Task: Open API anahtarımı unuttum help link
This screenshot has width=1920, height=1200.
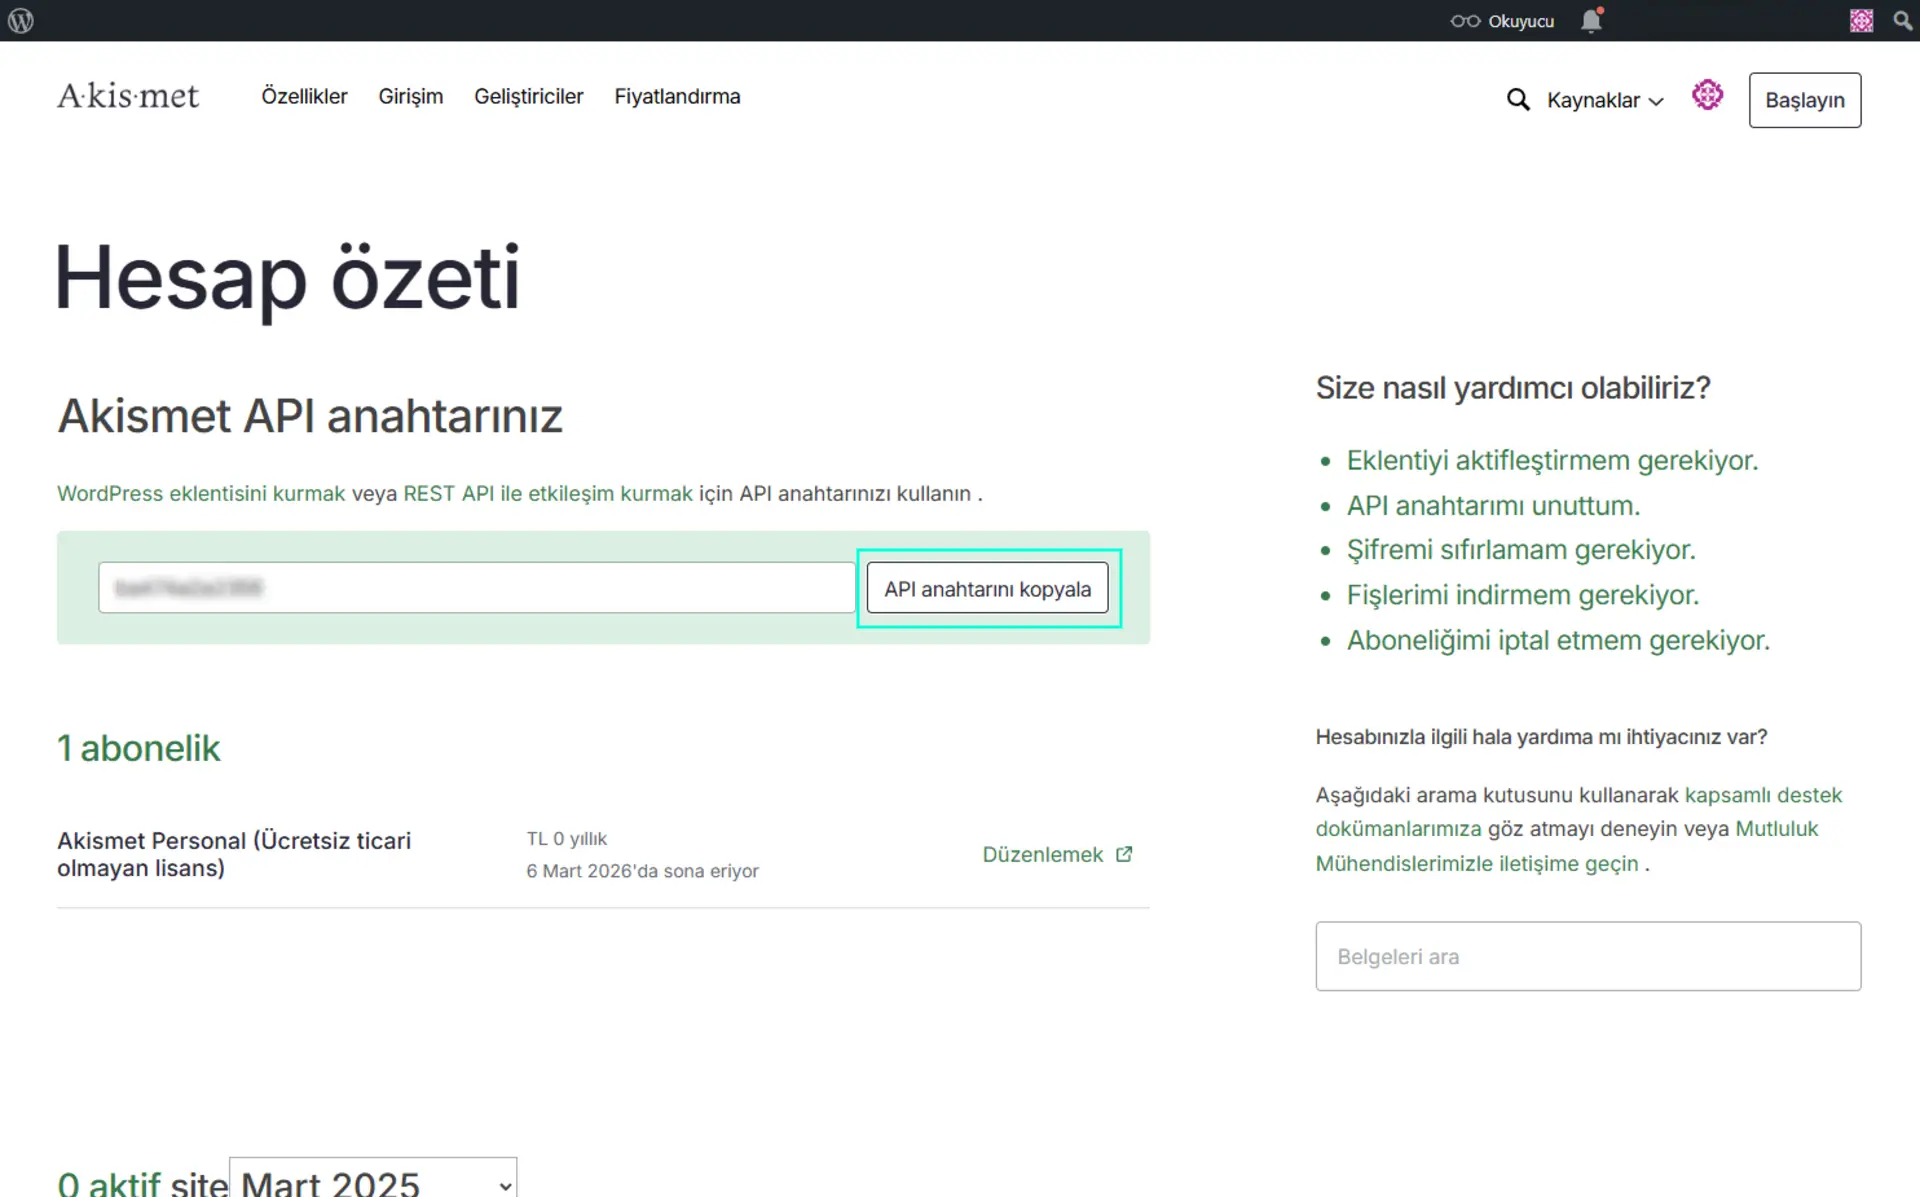Action: (x=1493, y=506)
